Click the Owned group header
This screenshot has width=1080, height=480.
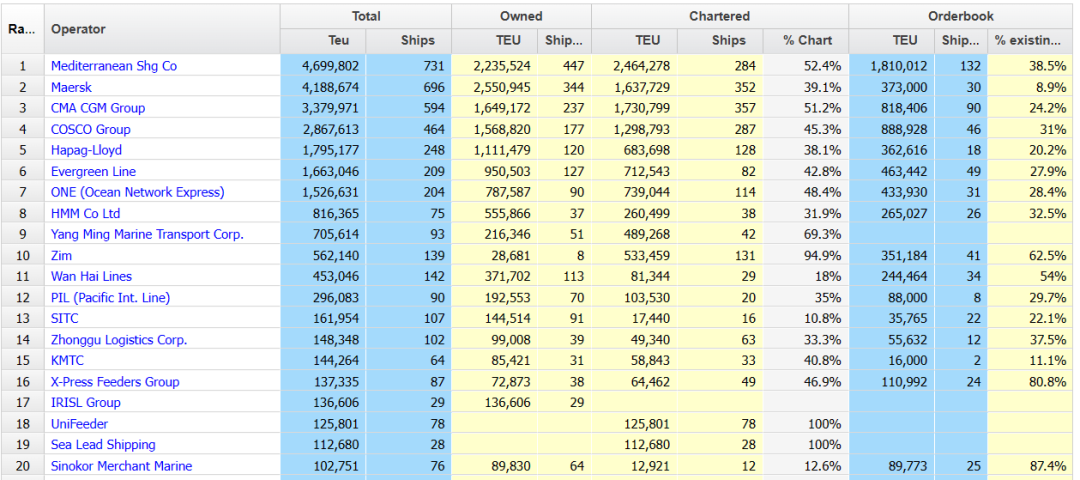pyautogui.click(x=521, y=16)
